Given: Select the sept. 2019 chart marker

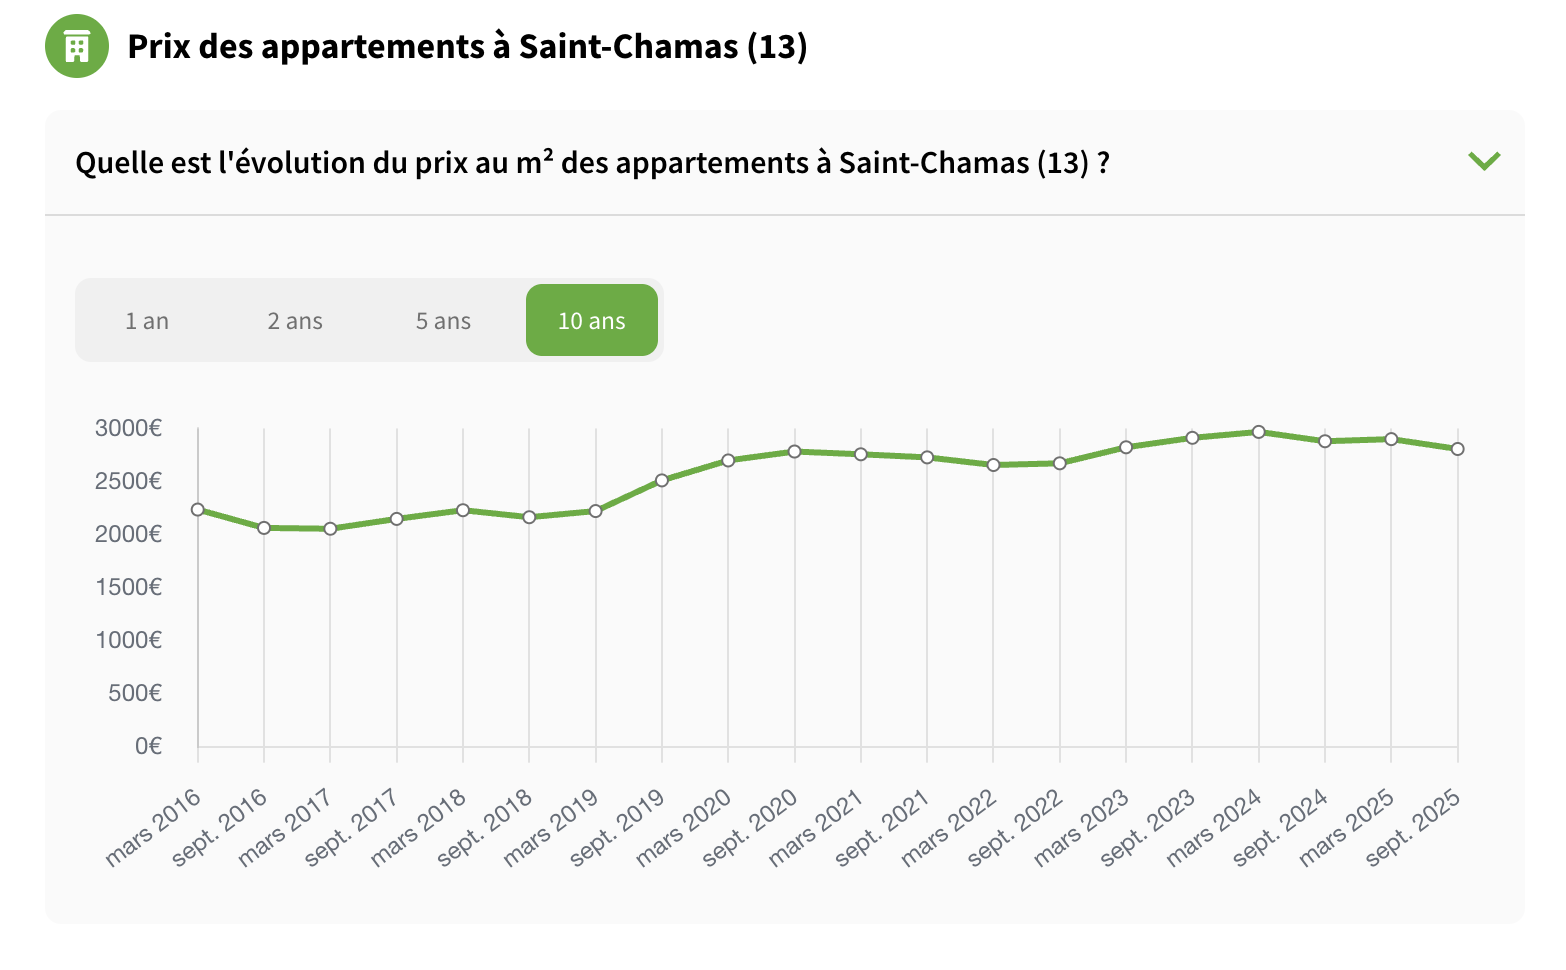Looking at the screenshot, I should (x=662, y=480).
